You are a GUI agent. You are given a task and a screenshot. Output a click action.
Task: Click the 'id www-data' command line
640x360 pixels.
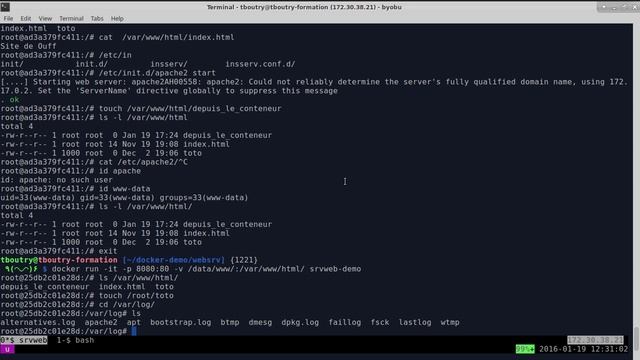coord(75,189)
